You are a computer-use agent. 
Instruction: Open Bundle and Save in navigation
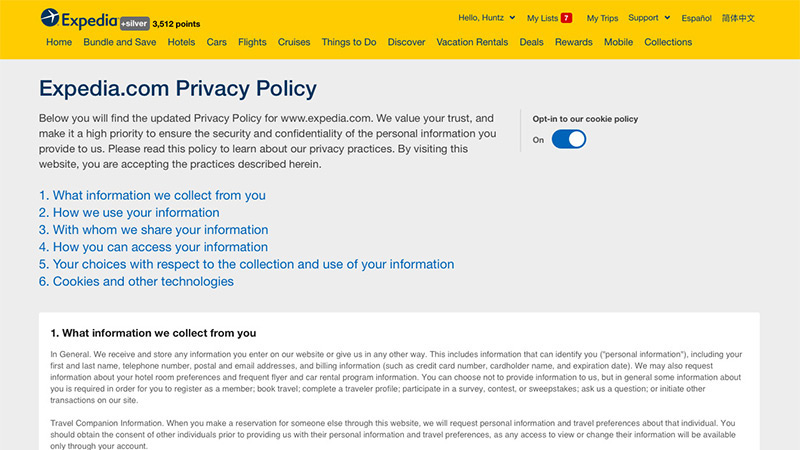tap(120, 42)
